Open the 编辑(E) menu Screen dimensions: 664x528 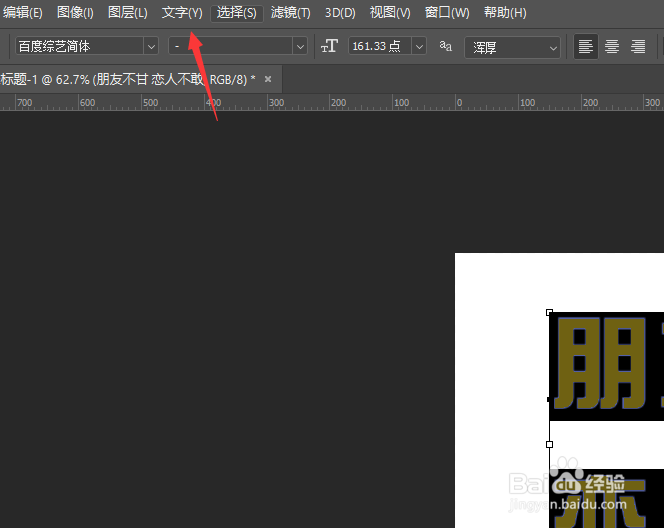[x=22, y=13]
